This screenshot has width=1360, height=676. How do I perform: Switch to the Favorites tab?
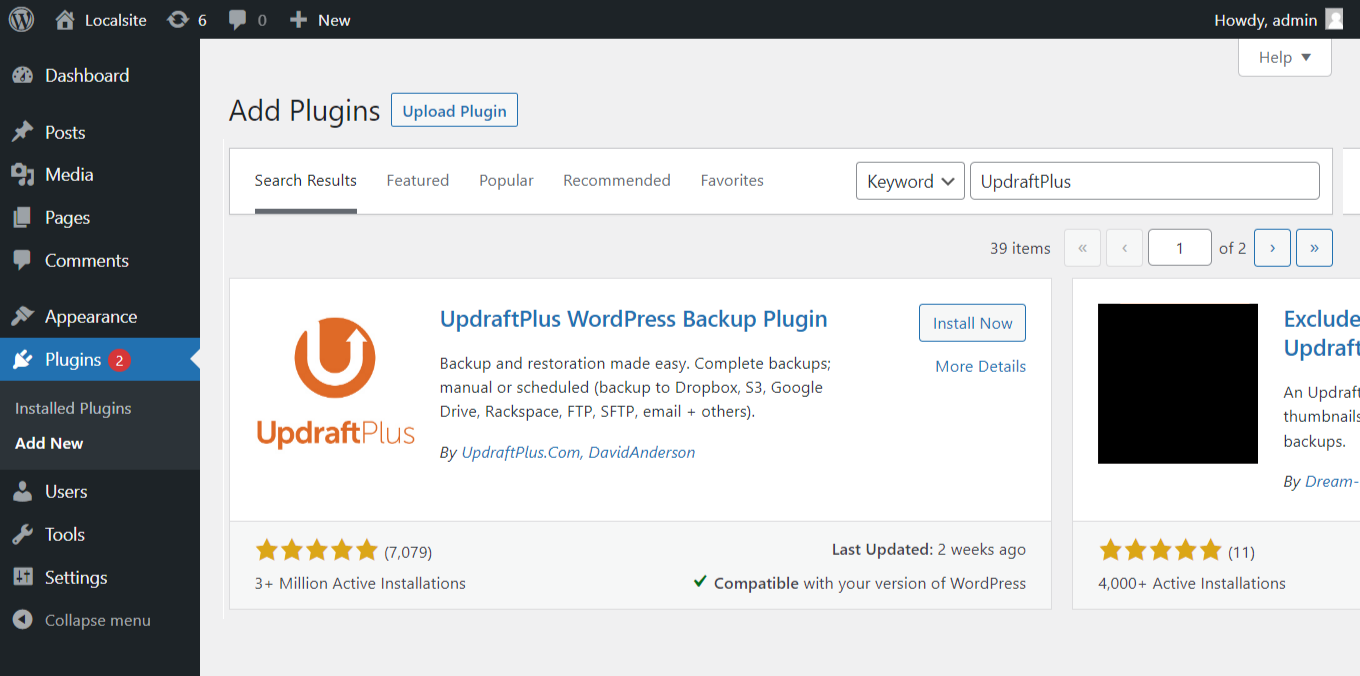[x=732, y=181]
